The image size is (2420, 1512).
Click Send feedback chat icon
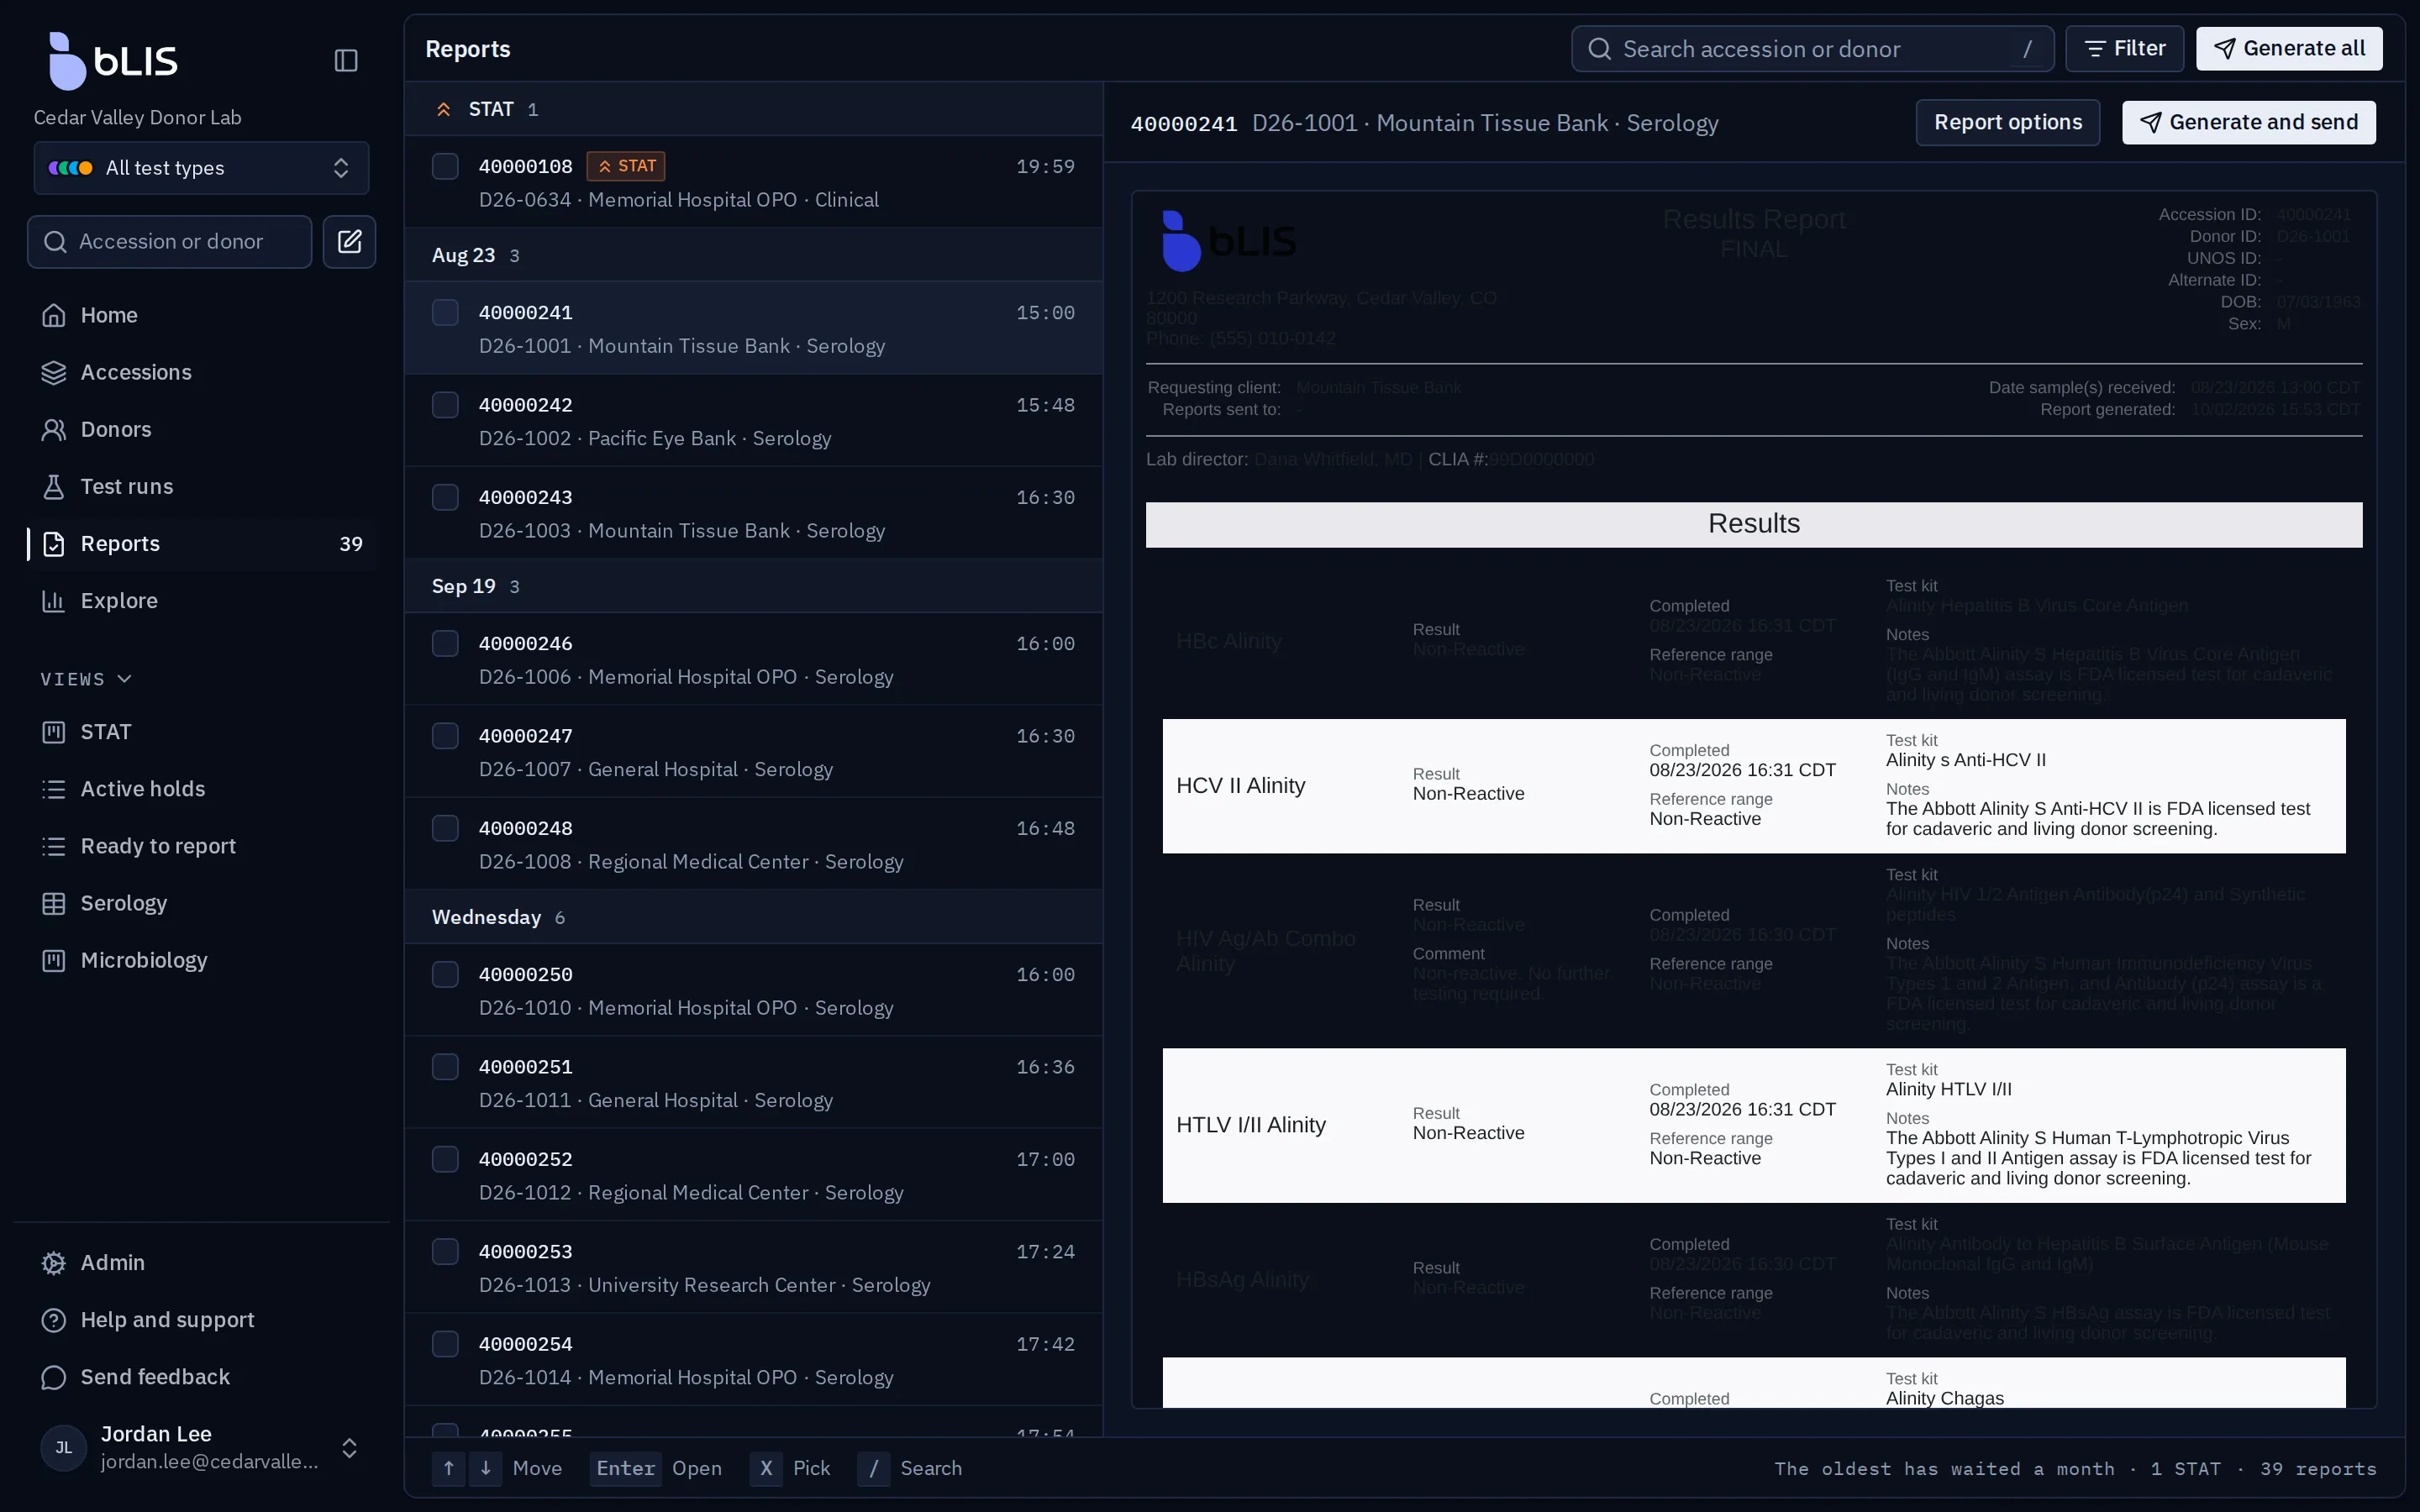click(54, 1376)
